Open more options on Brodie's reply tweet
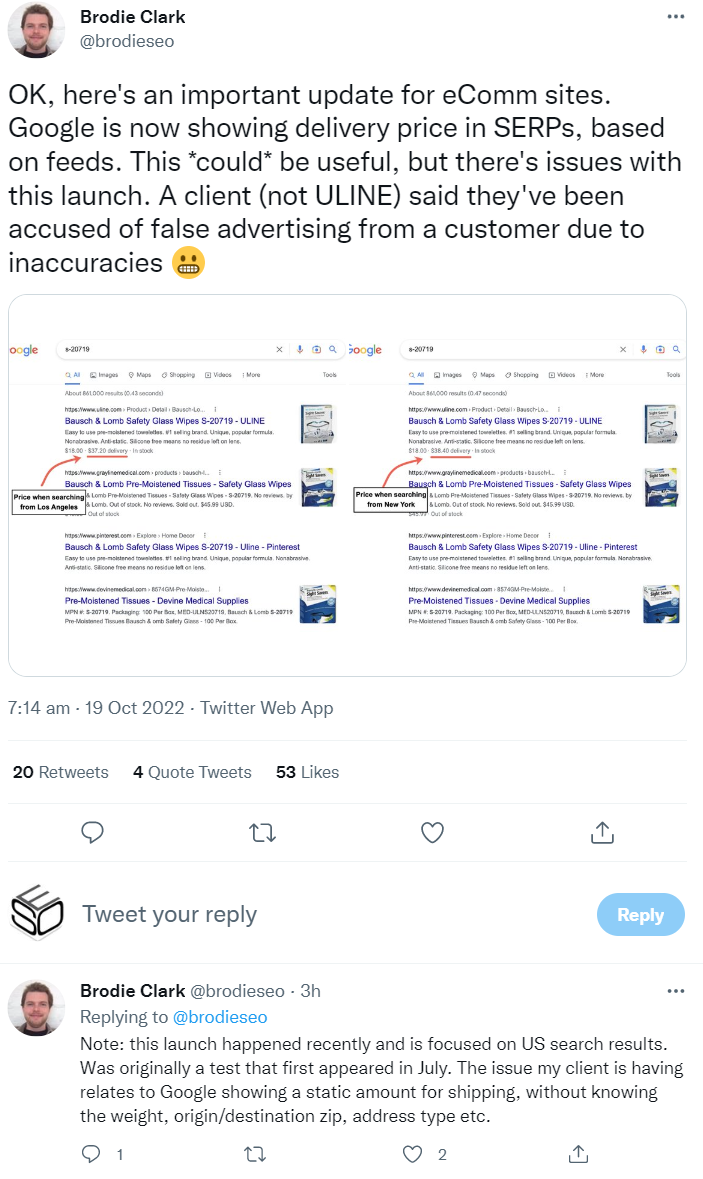 (x=676, y=989)
